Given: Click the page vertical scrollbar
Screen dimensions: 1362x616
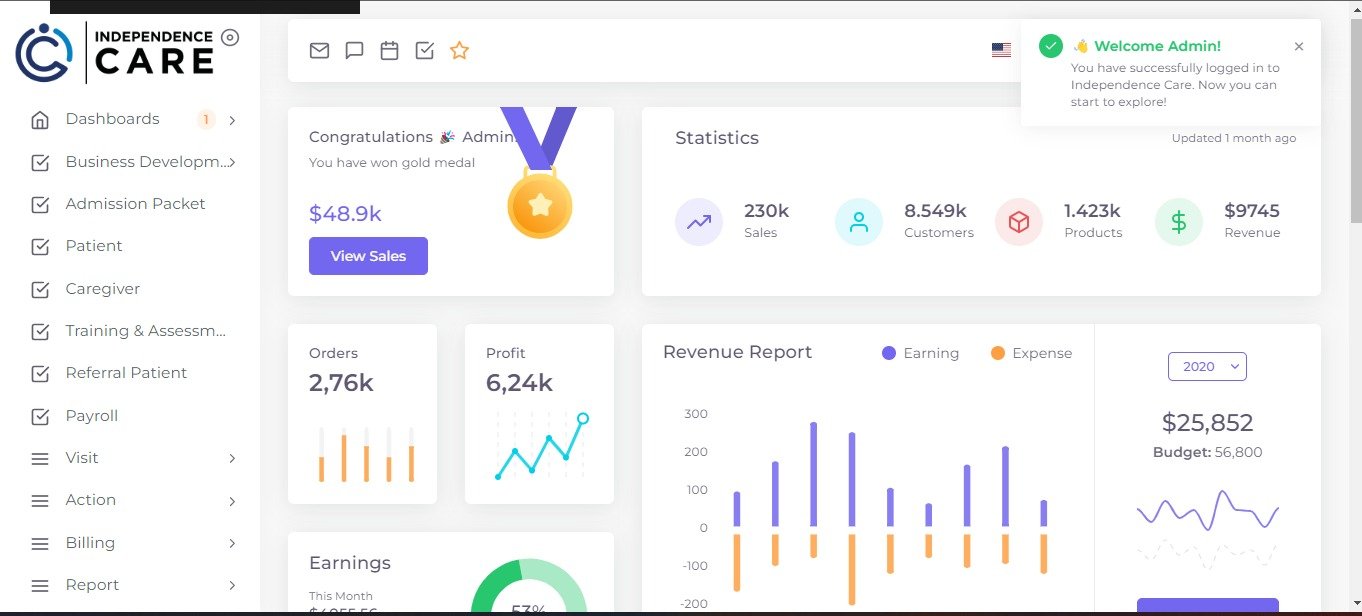Looking at the screenshot, I should click(x=1356, y=120).
